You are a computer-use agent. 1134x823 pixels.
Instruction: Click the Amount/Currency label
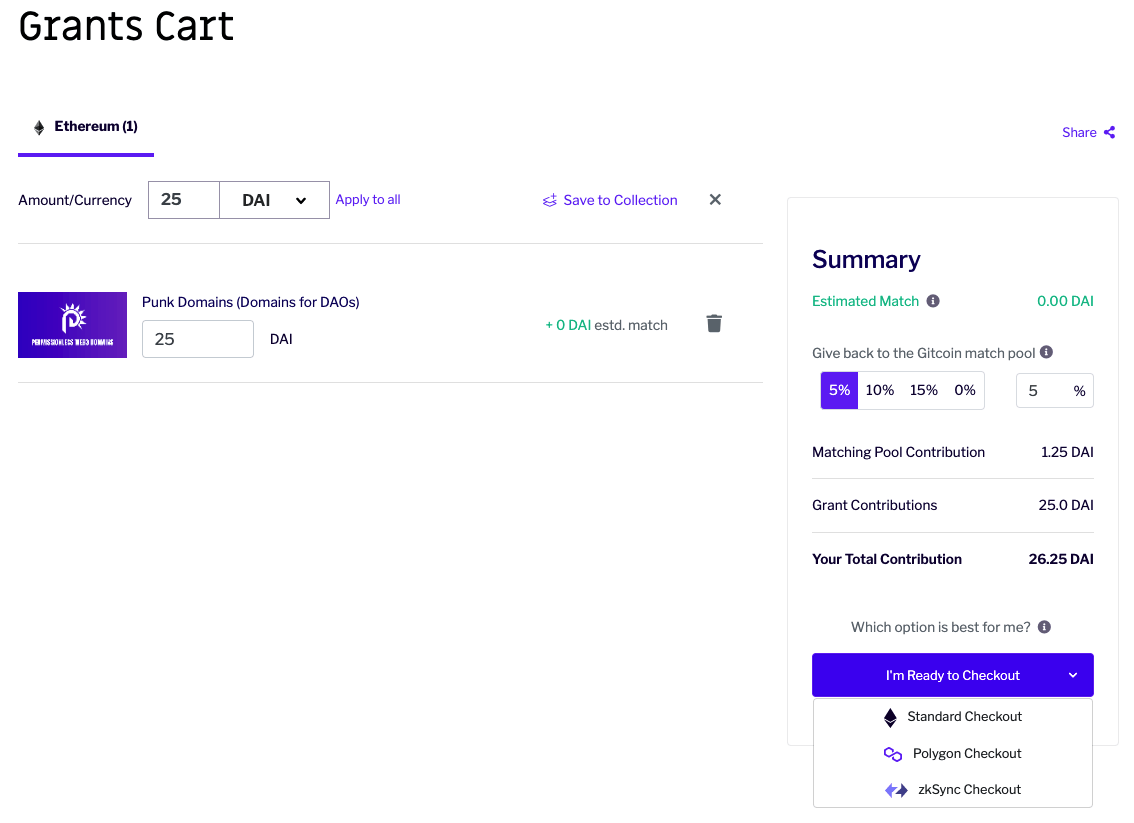coord(75,200)
